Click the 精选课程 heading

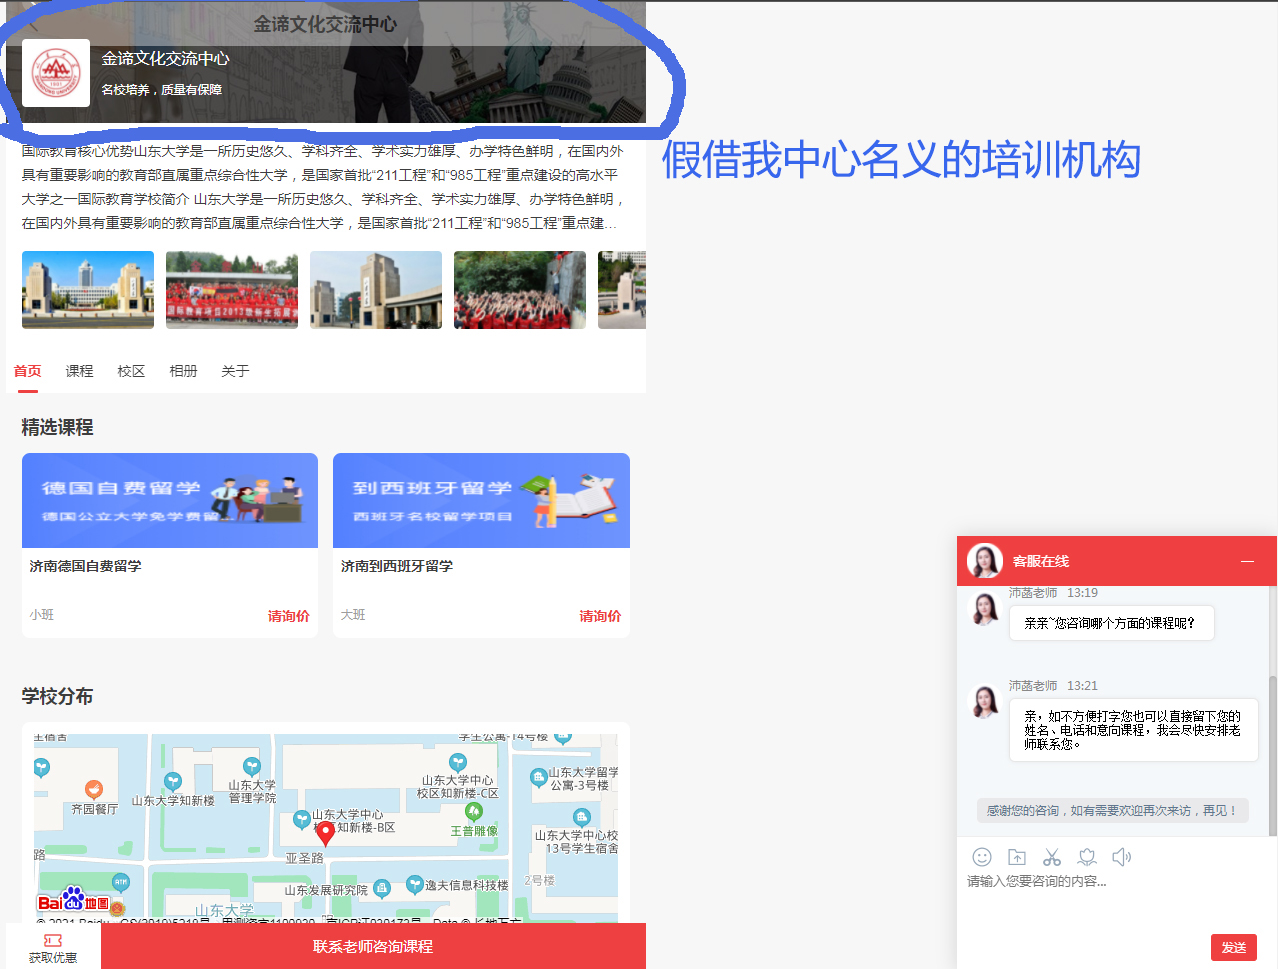pyautogui.click(x=58, y=427)
